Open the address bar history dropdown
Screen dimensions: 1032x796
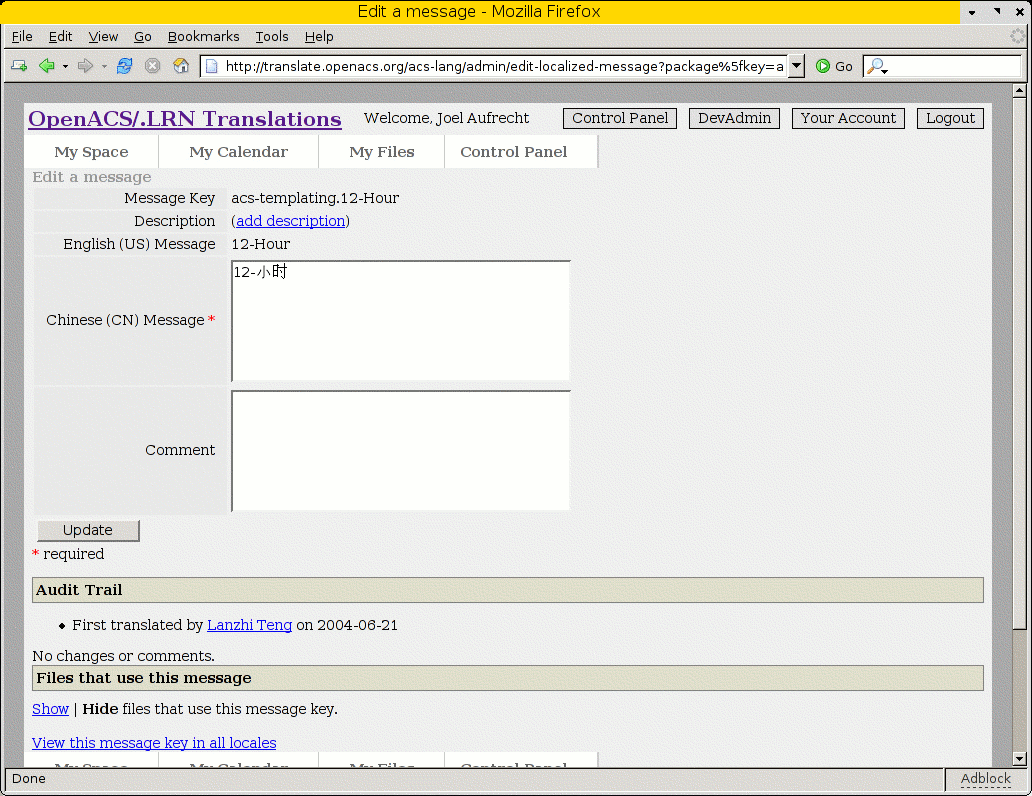coord(796,66)
